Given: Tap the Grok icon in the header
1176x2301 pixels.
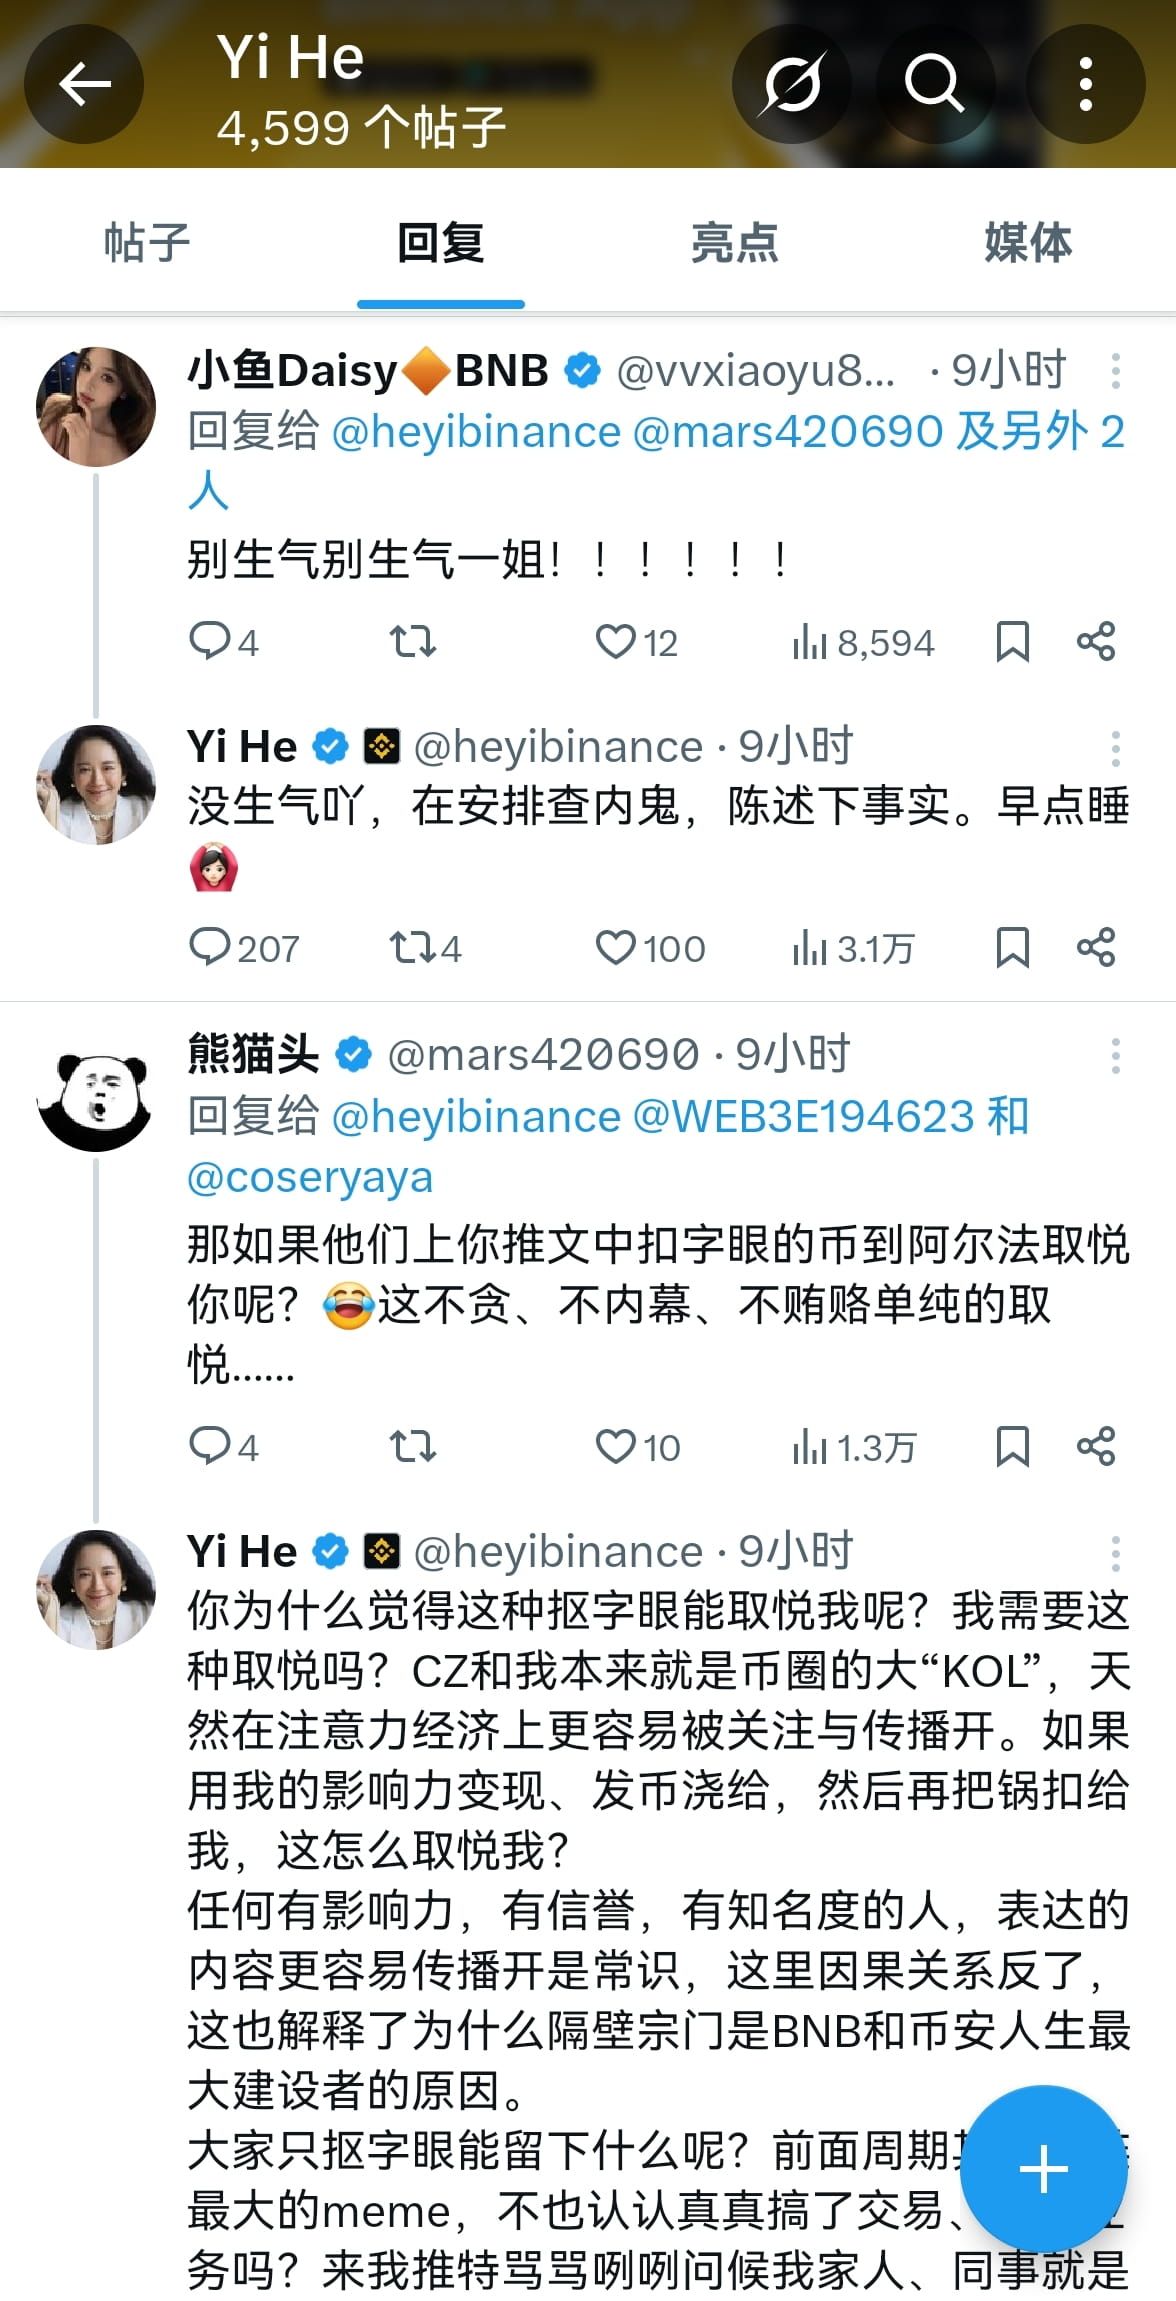Looking at the screenshot, I should point(792,84).
